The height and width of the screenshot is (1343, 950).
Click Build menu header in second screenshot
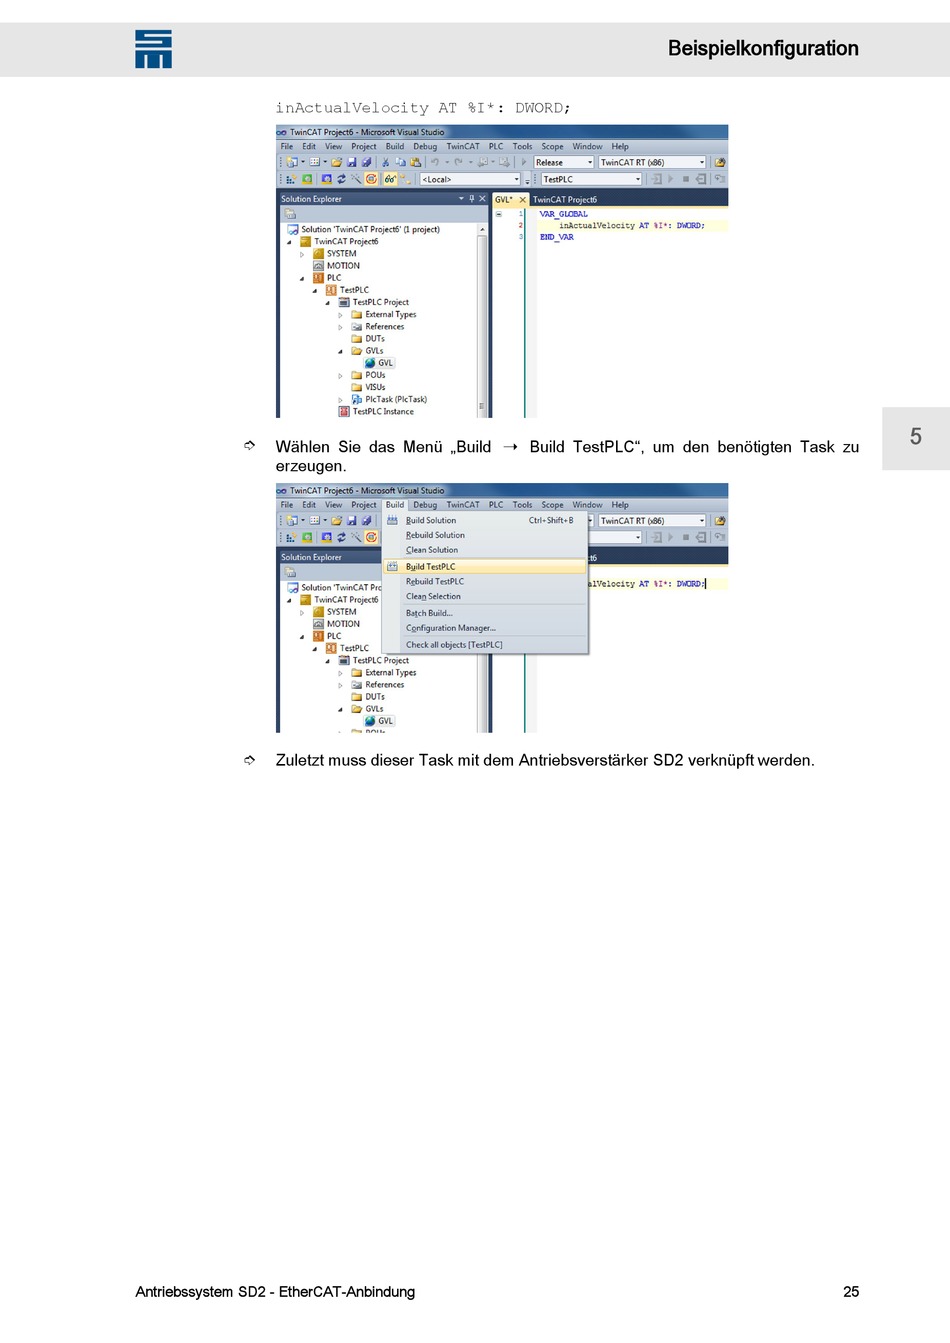click(395, 505)
